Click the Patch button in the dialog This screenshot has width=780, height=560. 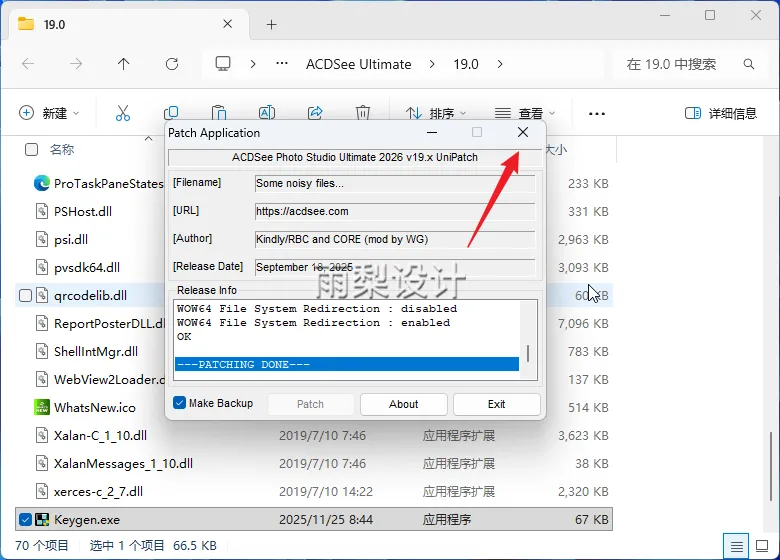pyautogui.click(x=310, y=404)
